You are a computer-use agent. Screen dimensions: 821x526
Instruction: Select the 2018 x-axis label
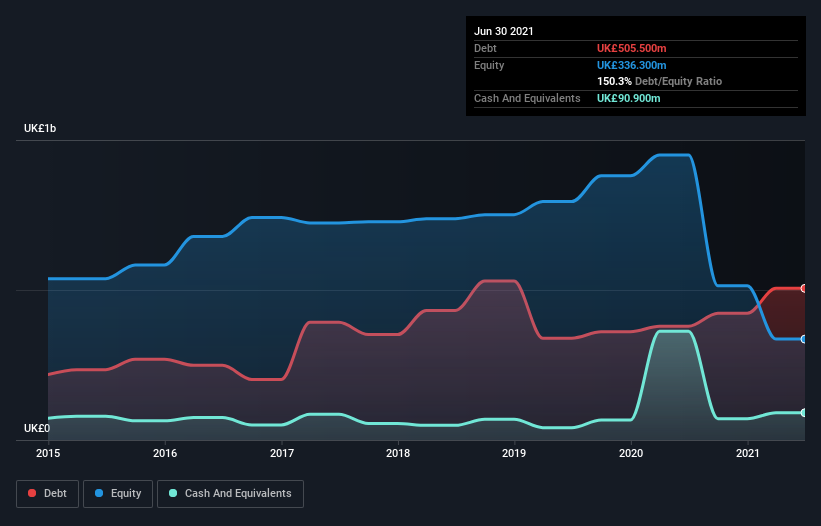coord(398,453)
